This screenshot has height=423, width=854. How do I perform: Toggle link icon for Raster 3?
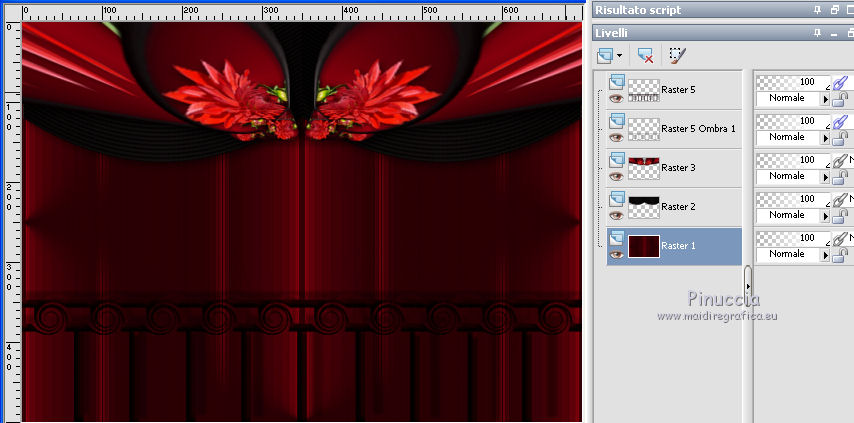(x=840, y=161)
